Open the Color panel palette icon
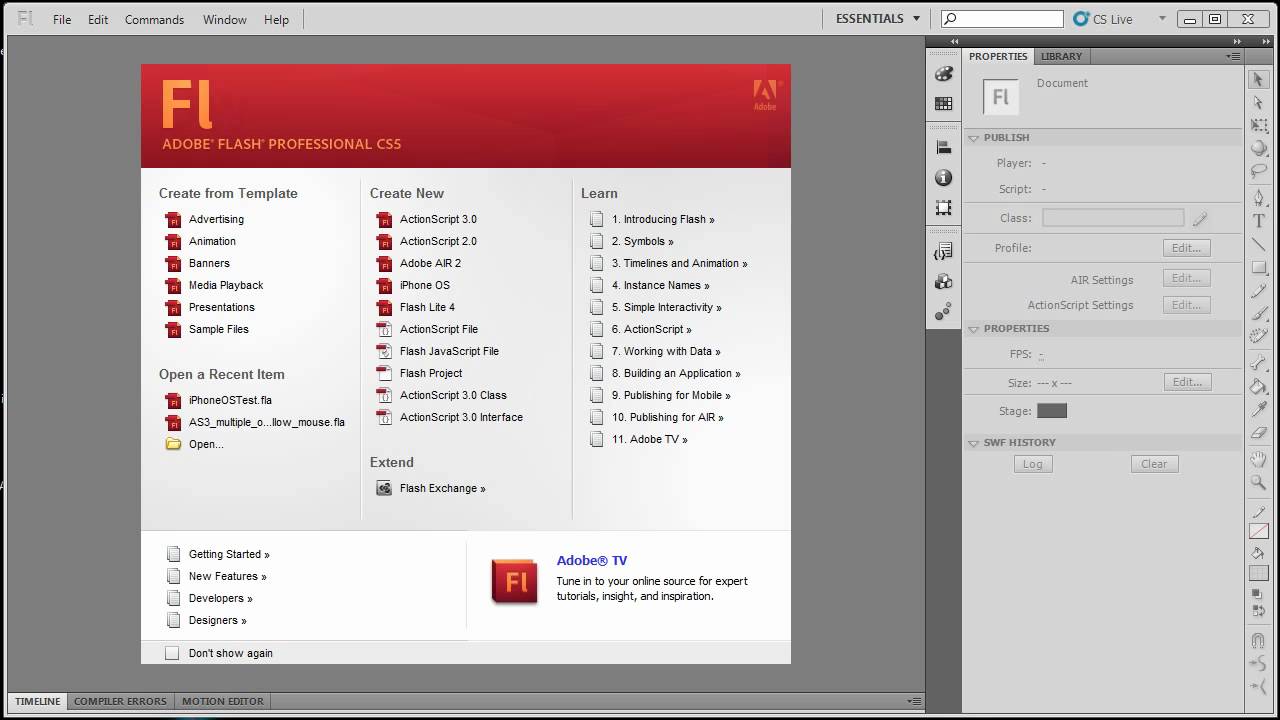This screenshot has height=720, width=1280. (943, 74)
